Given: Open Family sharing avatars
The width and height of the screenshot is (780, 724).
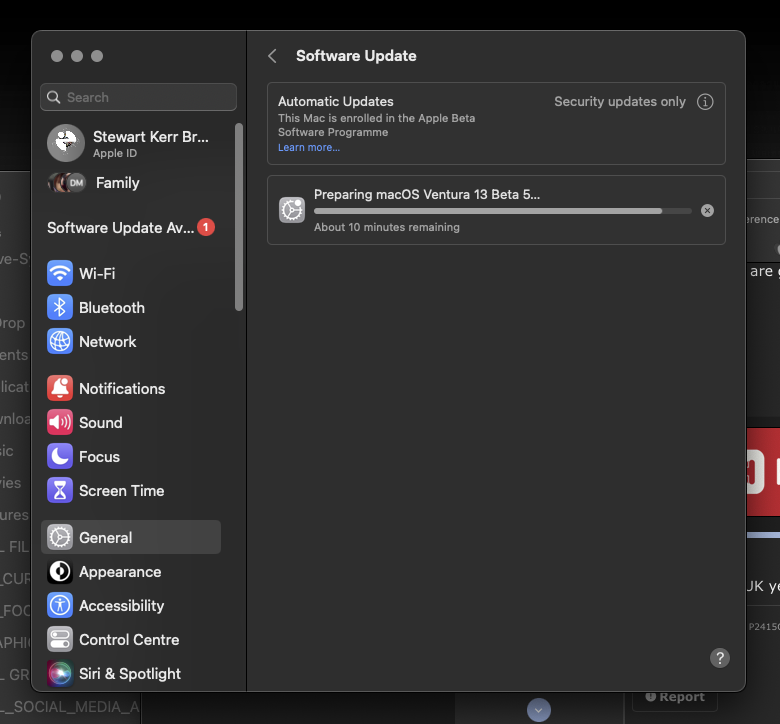Looking at the screenshot, I should [x=66, y=183].
